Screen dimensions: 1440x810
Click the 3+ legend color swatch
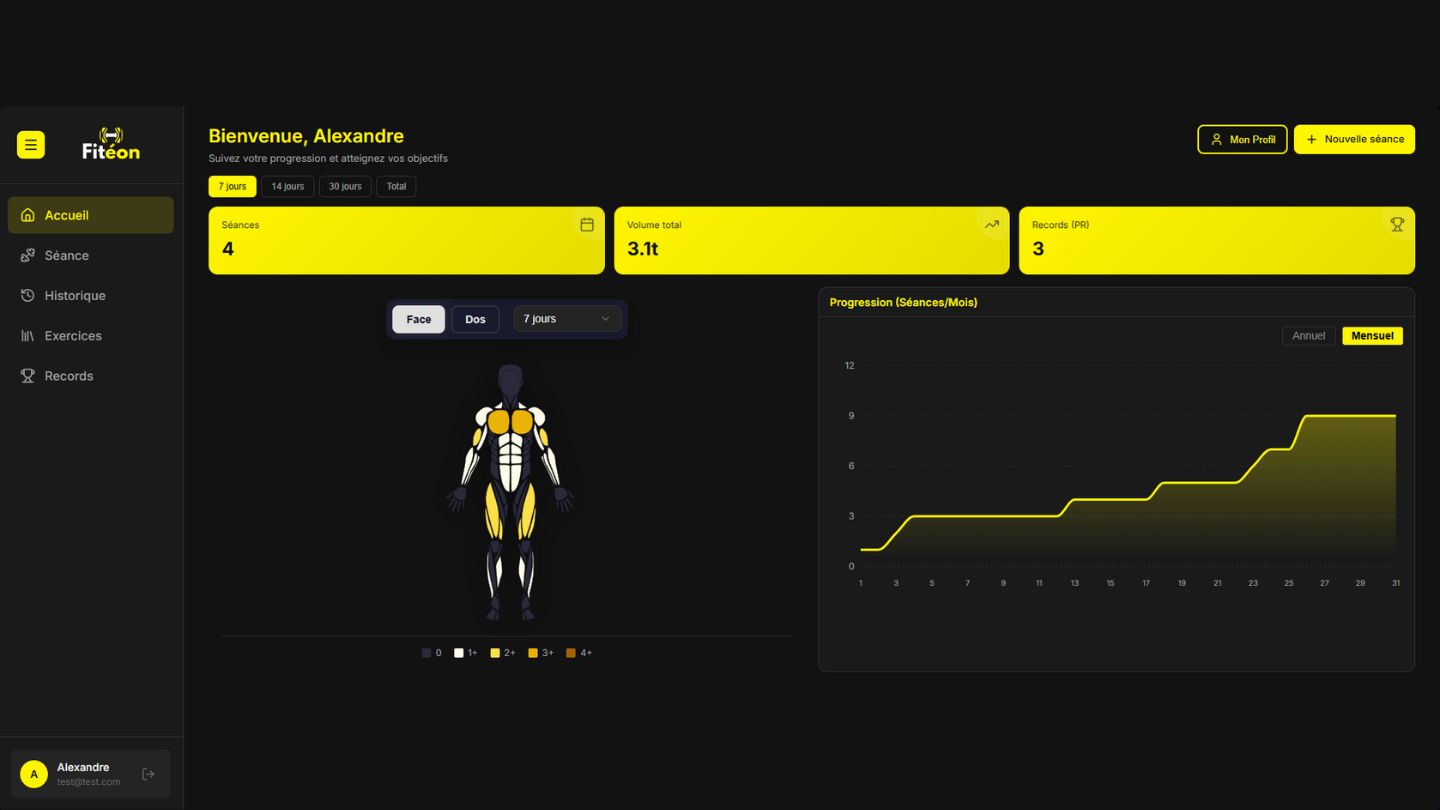[x=533, y=653]
